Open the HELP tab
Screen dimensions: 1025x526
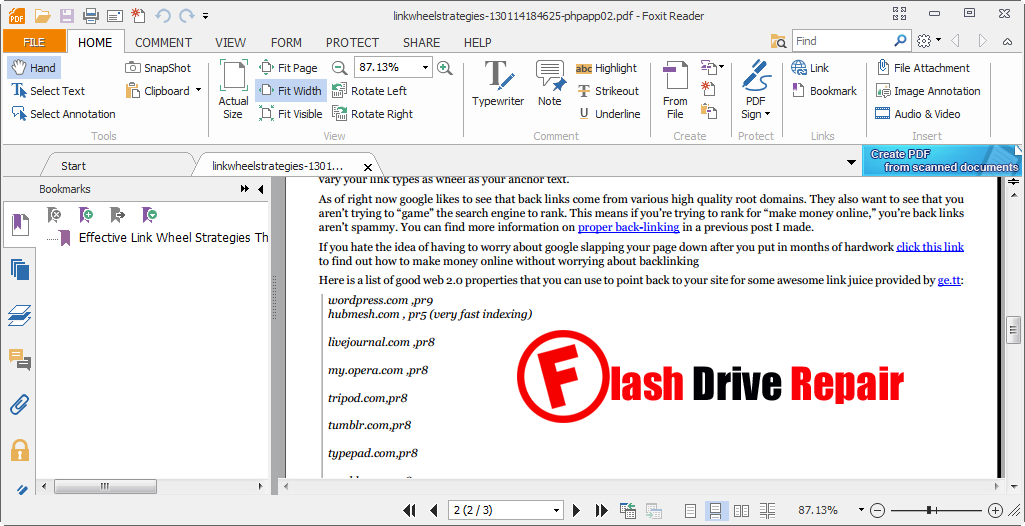pos(478,42)
